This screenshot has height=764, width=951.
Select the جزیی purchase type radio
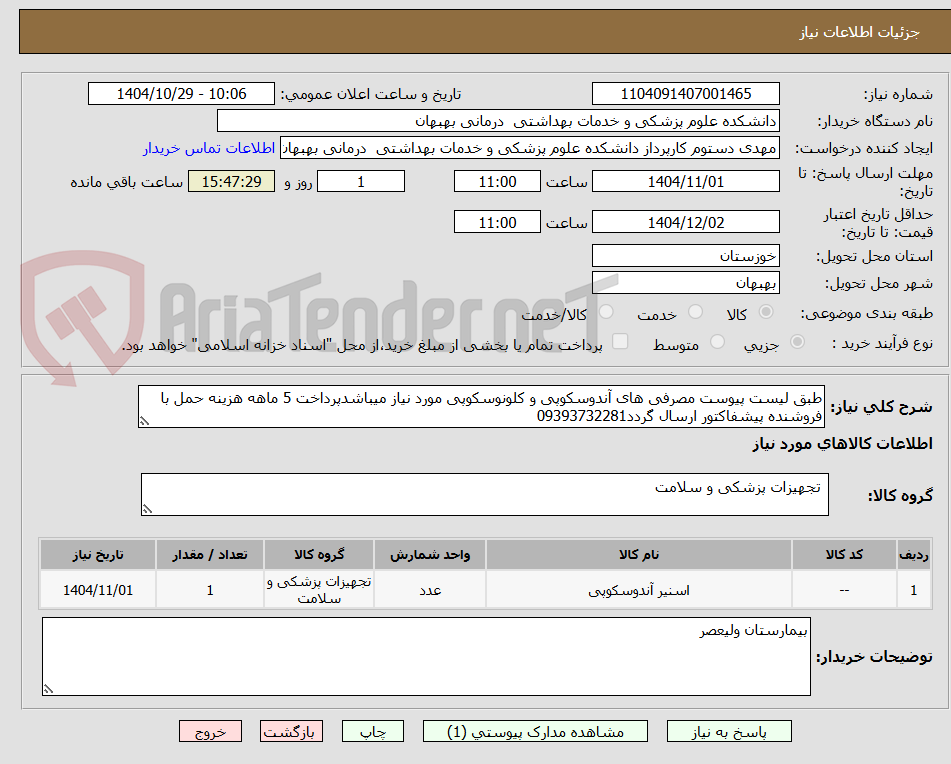click(x=798, y=342)
